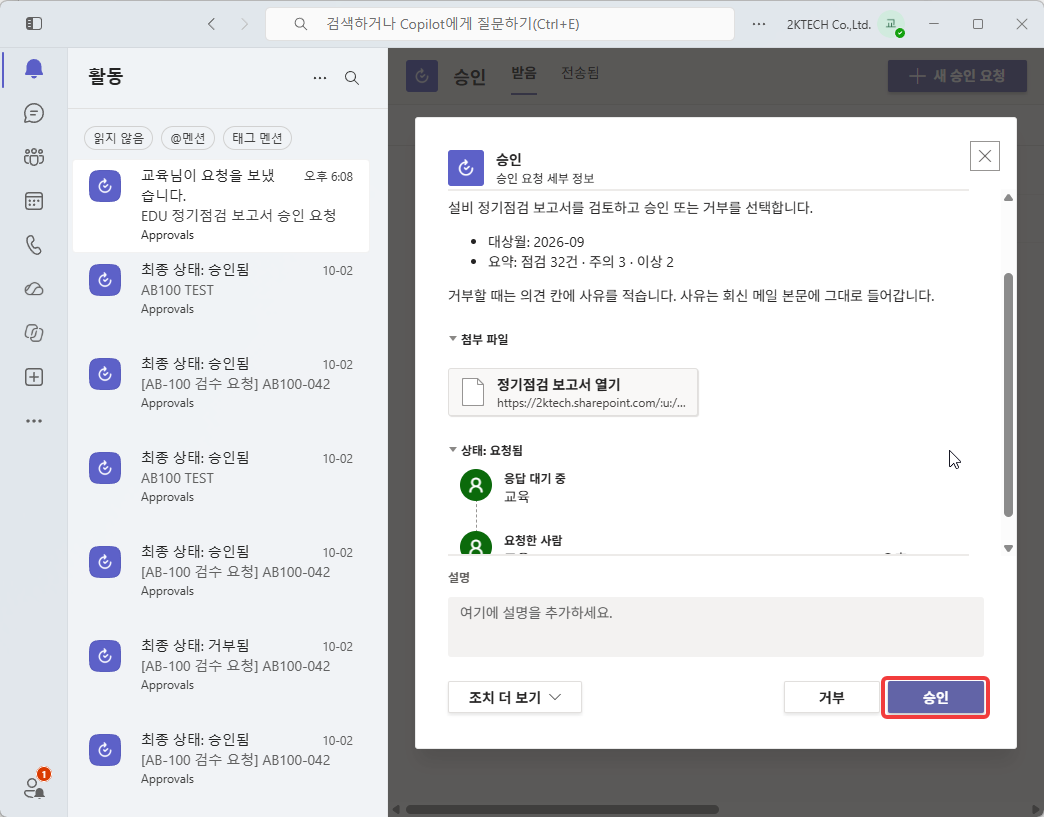Click the Approvals icon in the dialog header

pos(466,167)
